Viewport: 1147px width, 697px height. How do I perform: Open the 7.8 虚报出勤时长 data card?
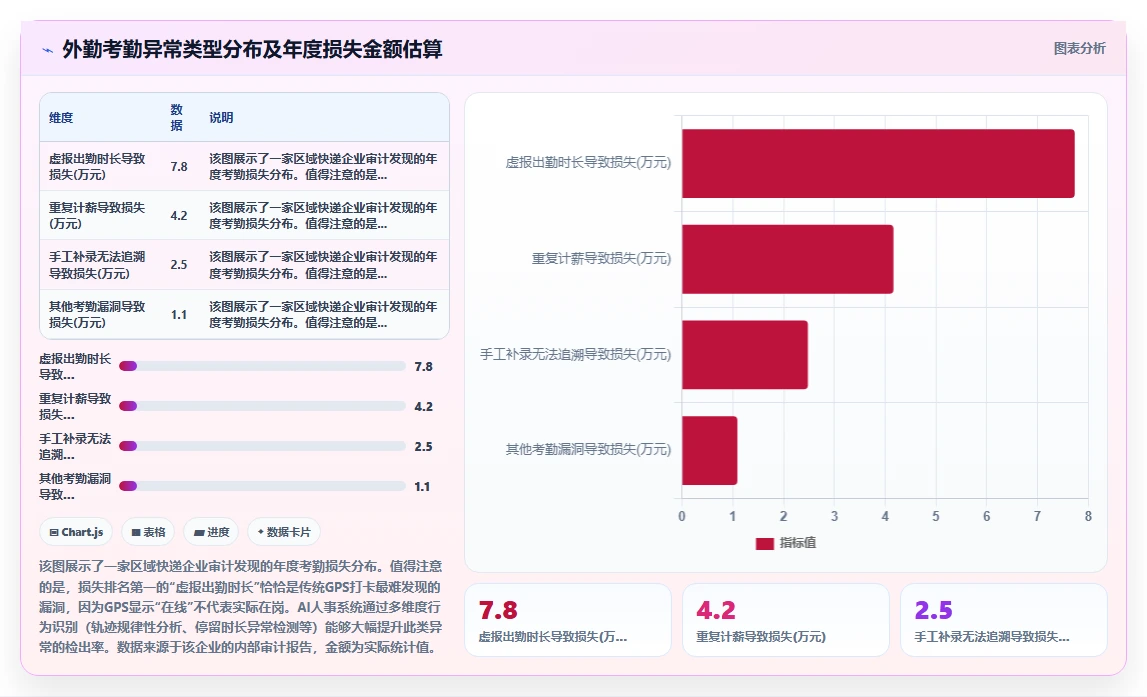[568, 620]
